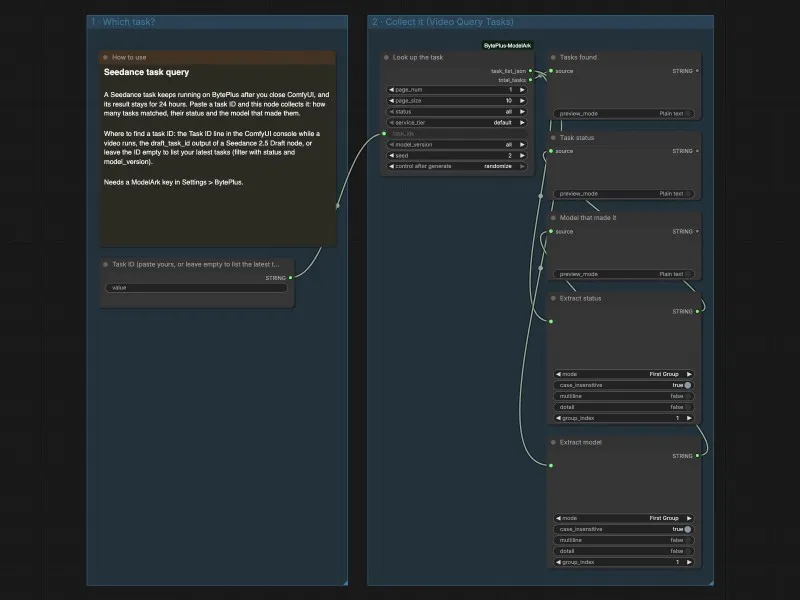The width and height of the screenshot is (800, 600).
Task: Click the 'Model that made it' node title
Action: coord(588,218)
